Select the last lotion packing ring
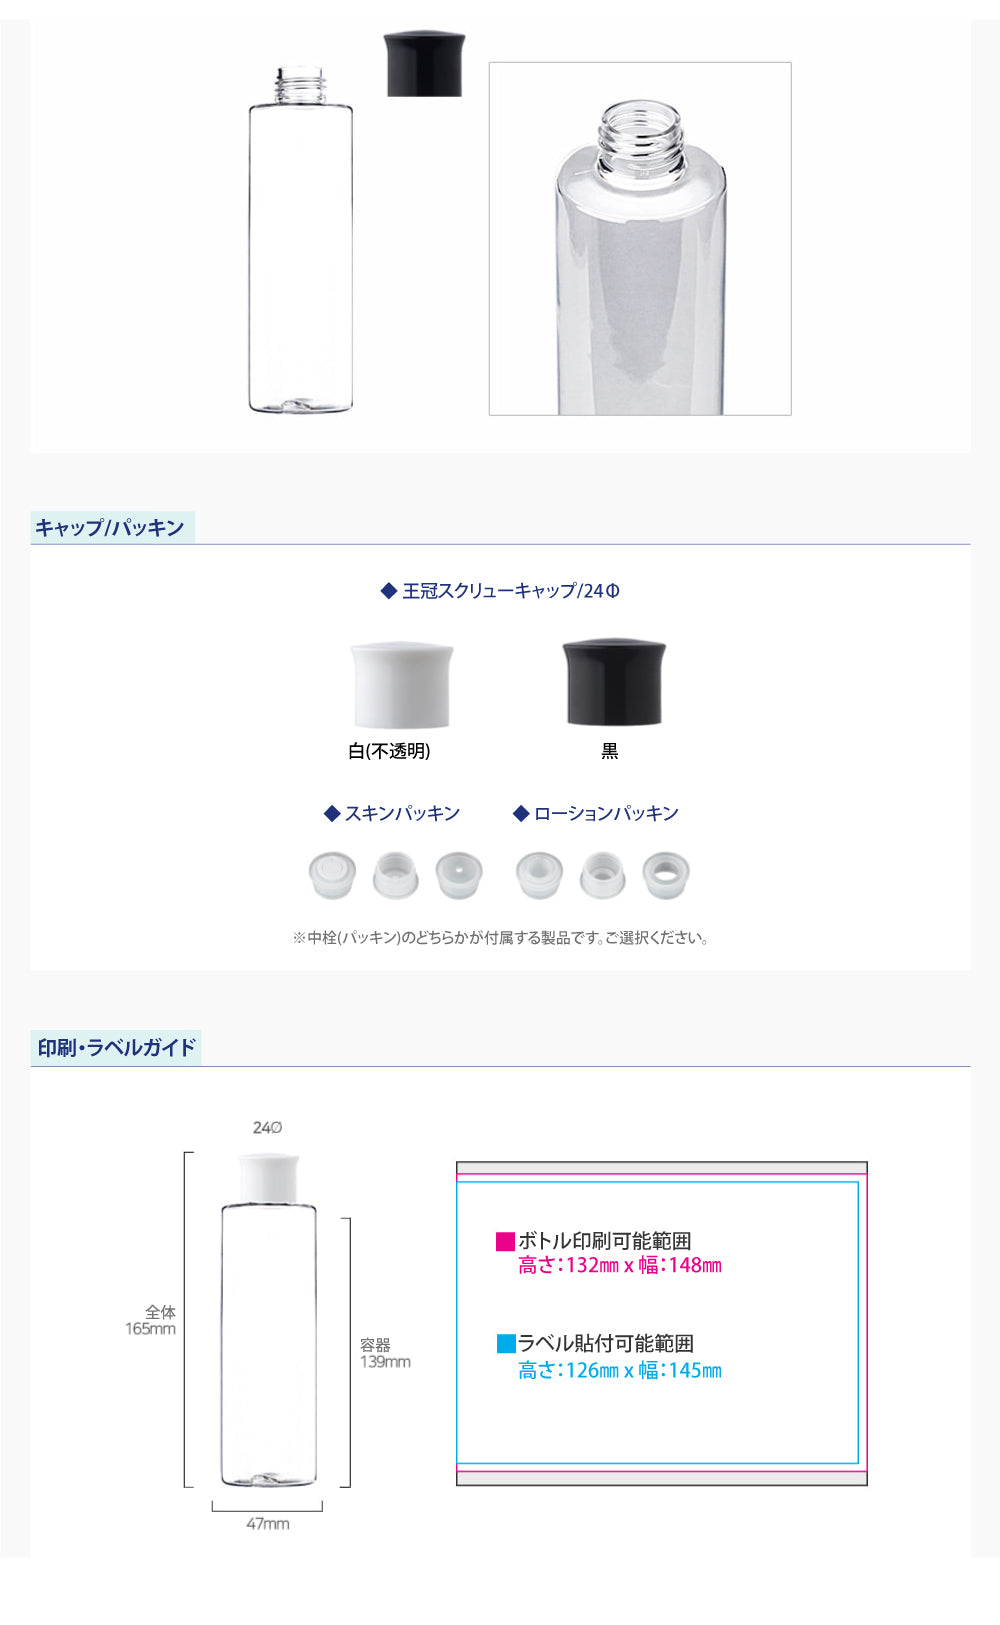Image resolution: width=1000 pixels, height=1625 pixels. [665, 875]
